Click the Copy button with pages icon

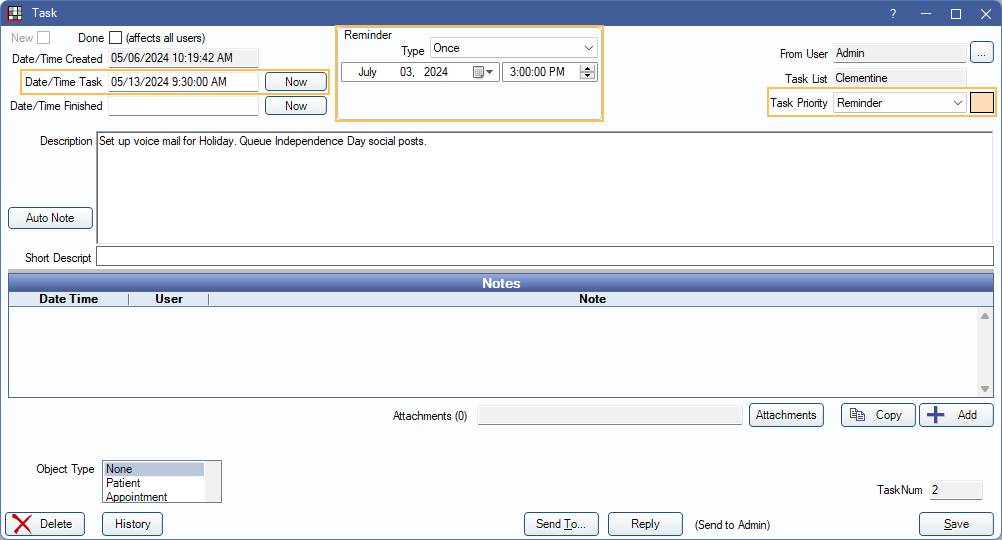877,415
